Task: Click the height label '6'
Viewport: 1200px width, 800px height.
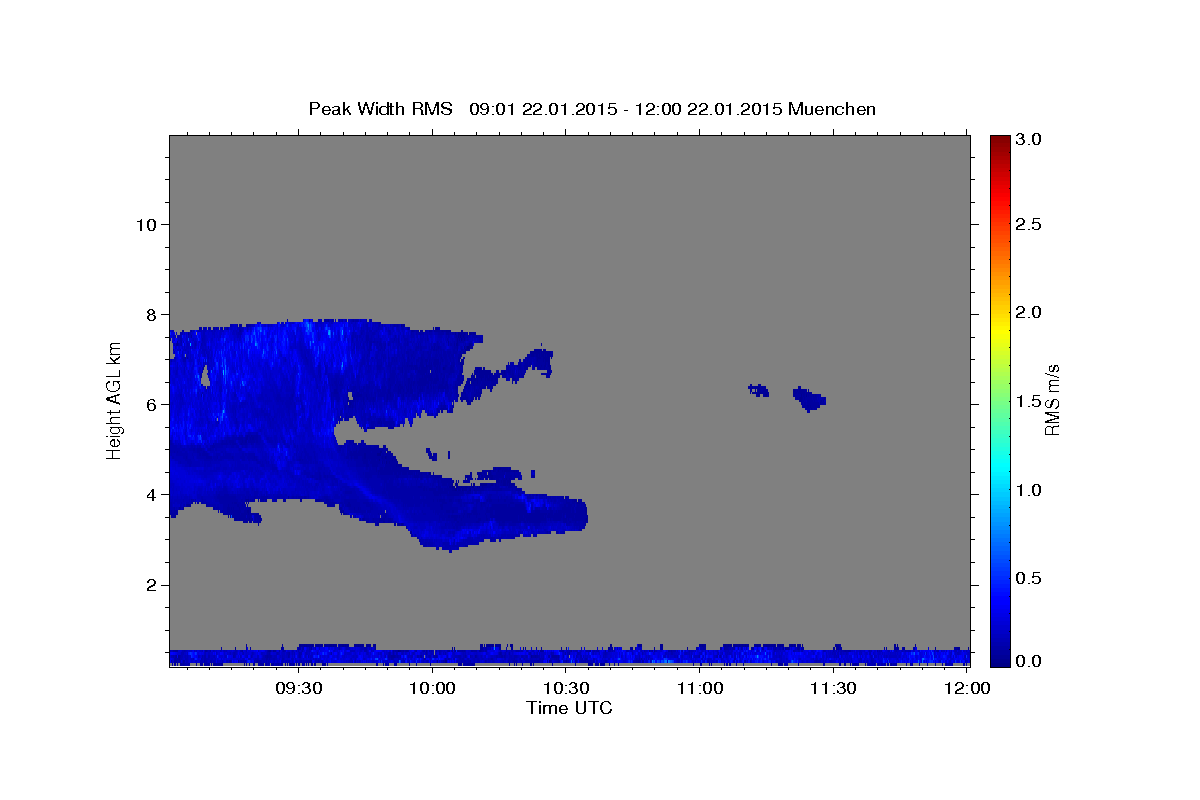Action: [x=149, y=404]
